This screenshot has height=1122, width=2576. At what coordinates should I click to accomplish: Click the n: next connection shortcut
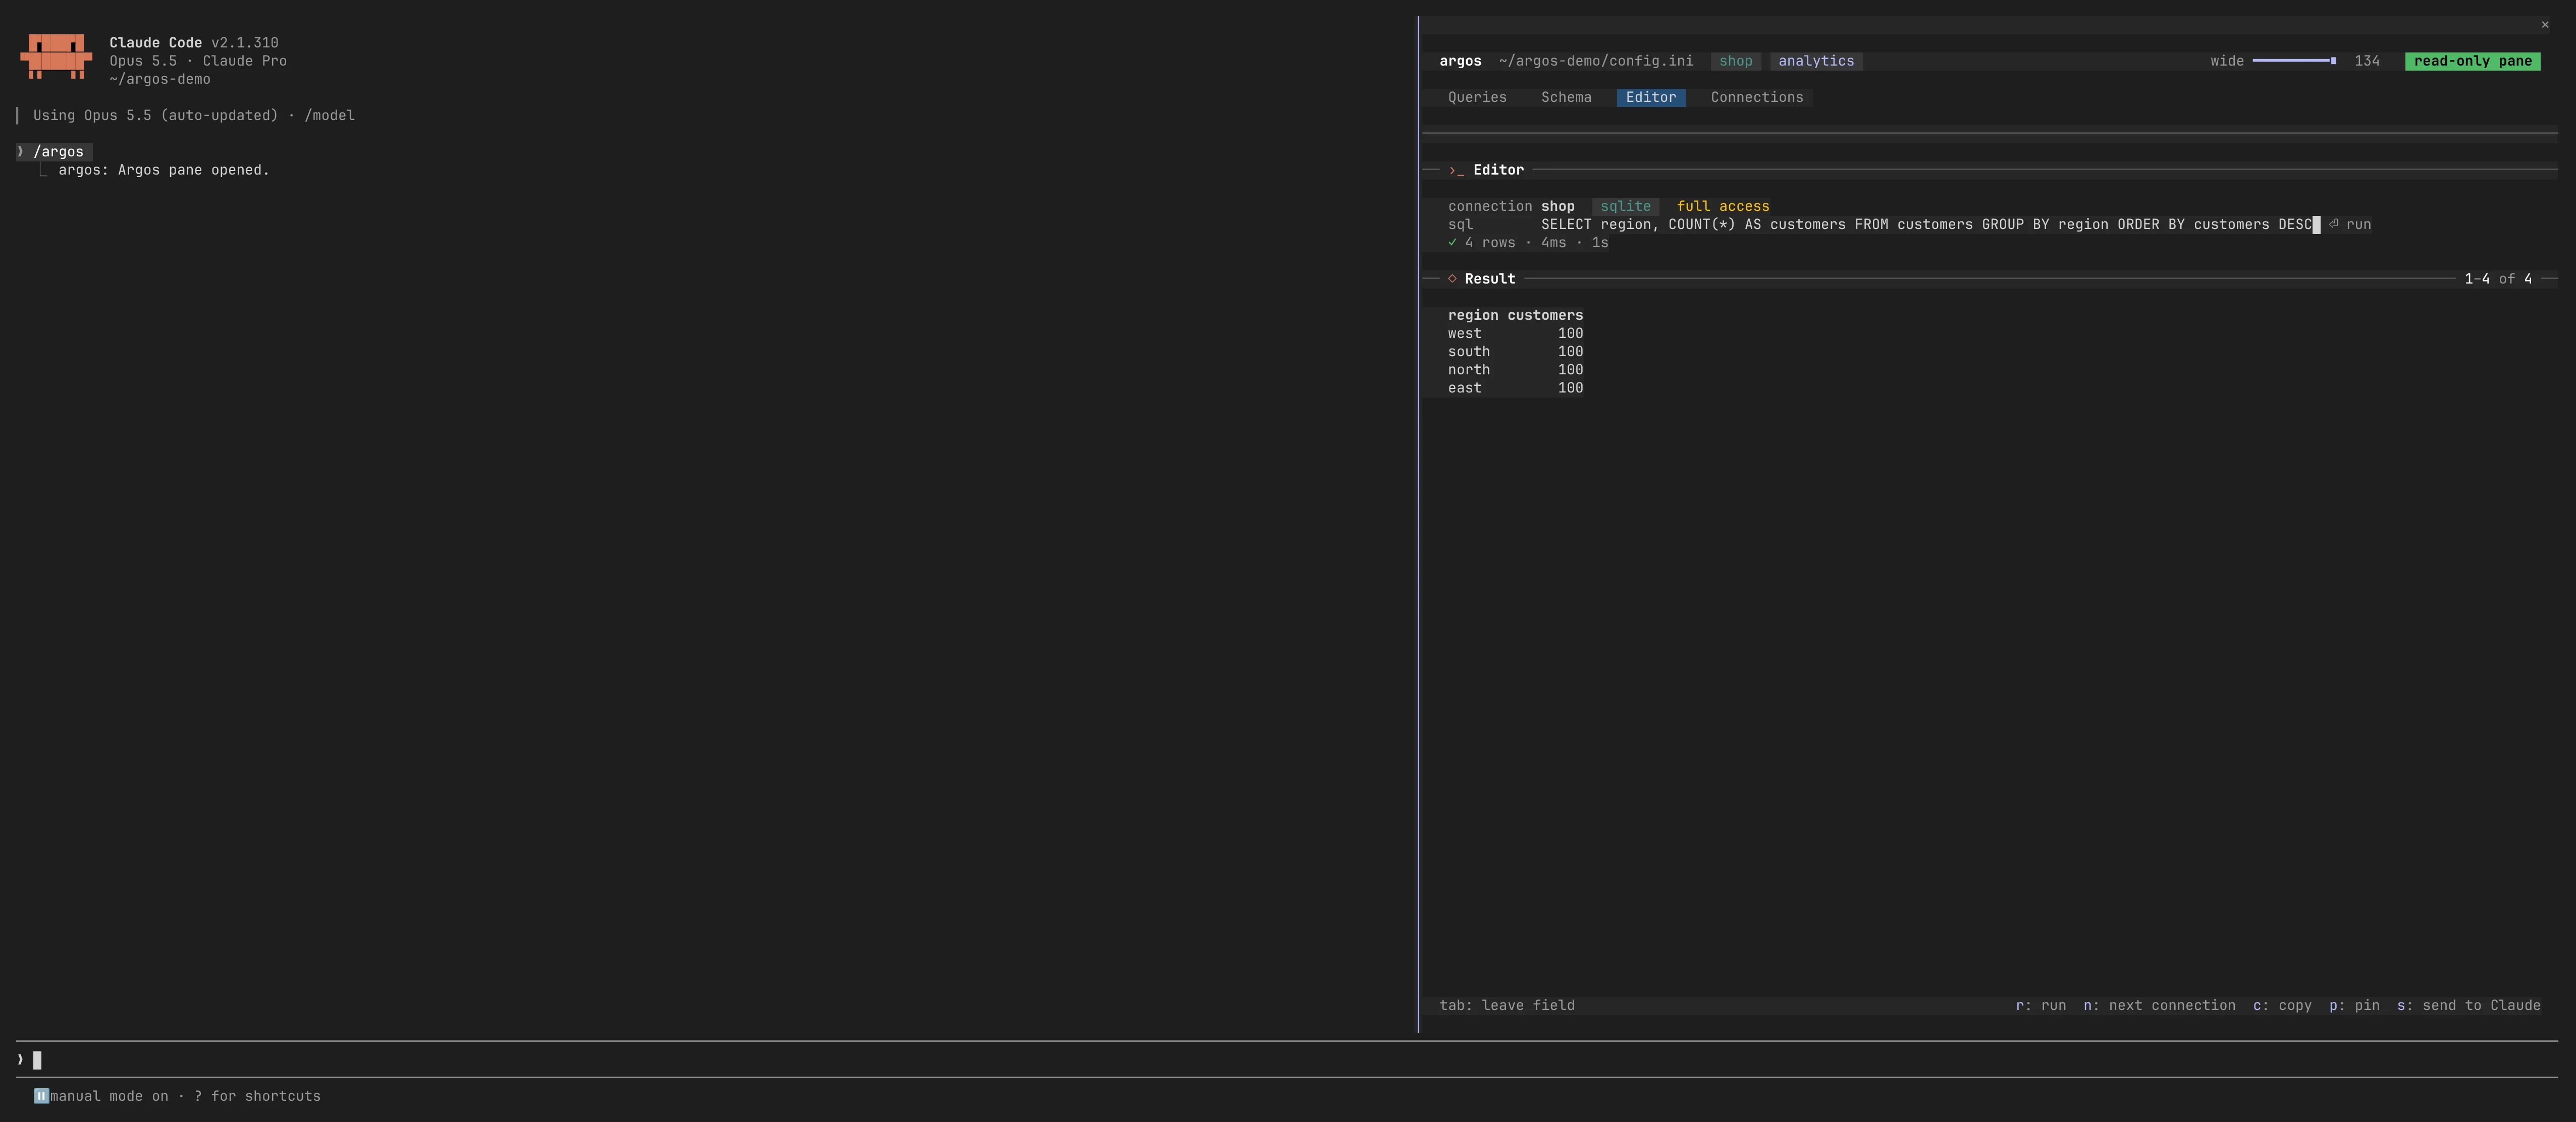click(2159, 1006)
